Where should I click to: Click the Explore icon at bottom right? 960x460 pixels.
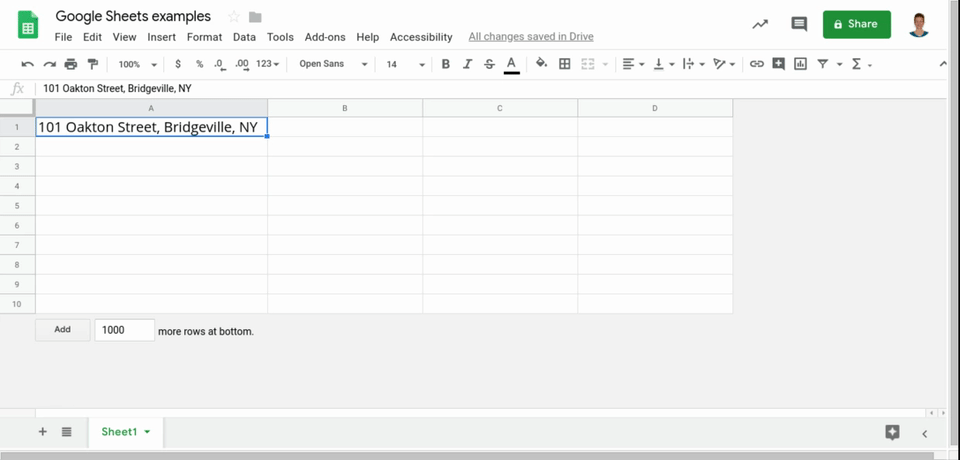coord(892,432)
